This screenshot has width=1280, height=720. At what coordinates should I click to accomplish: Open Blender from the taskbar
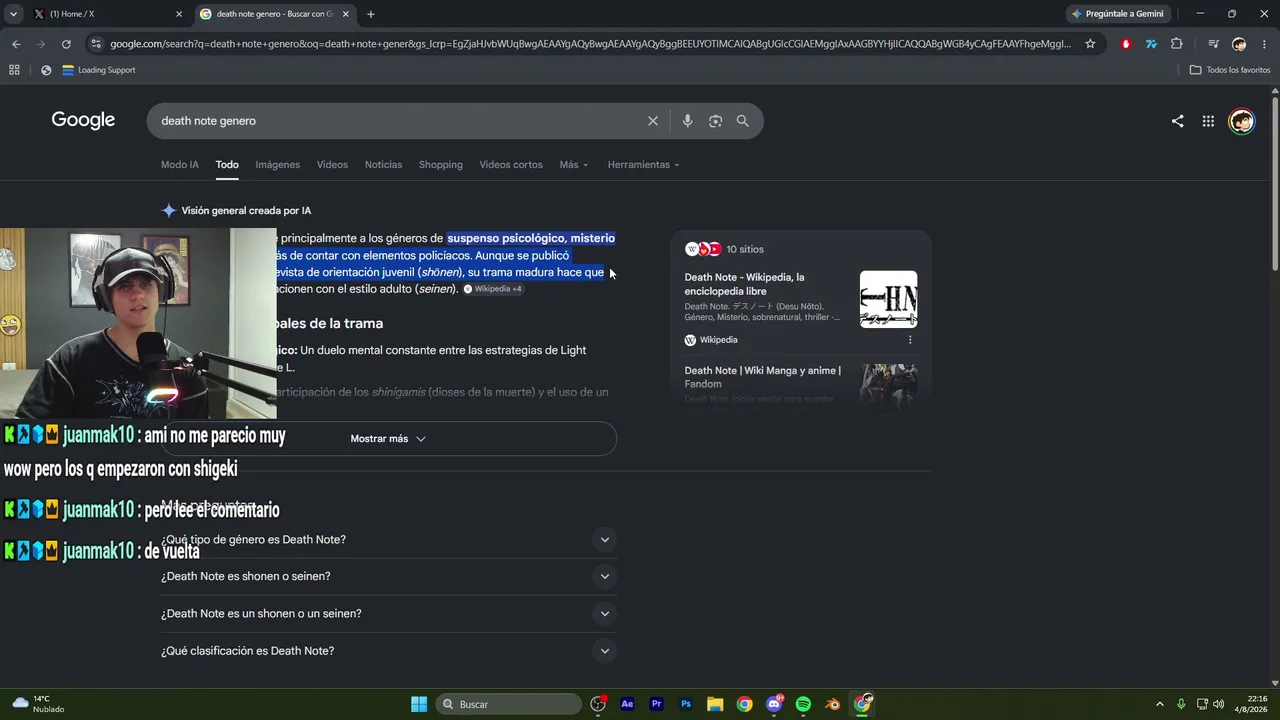point(832,704)
